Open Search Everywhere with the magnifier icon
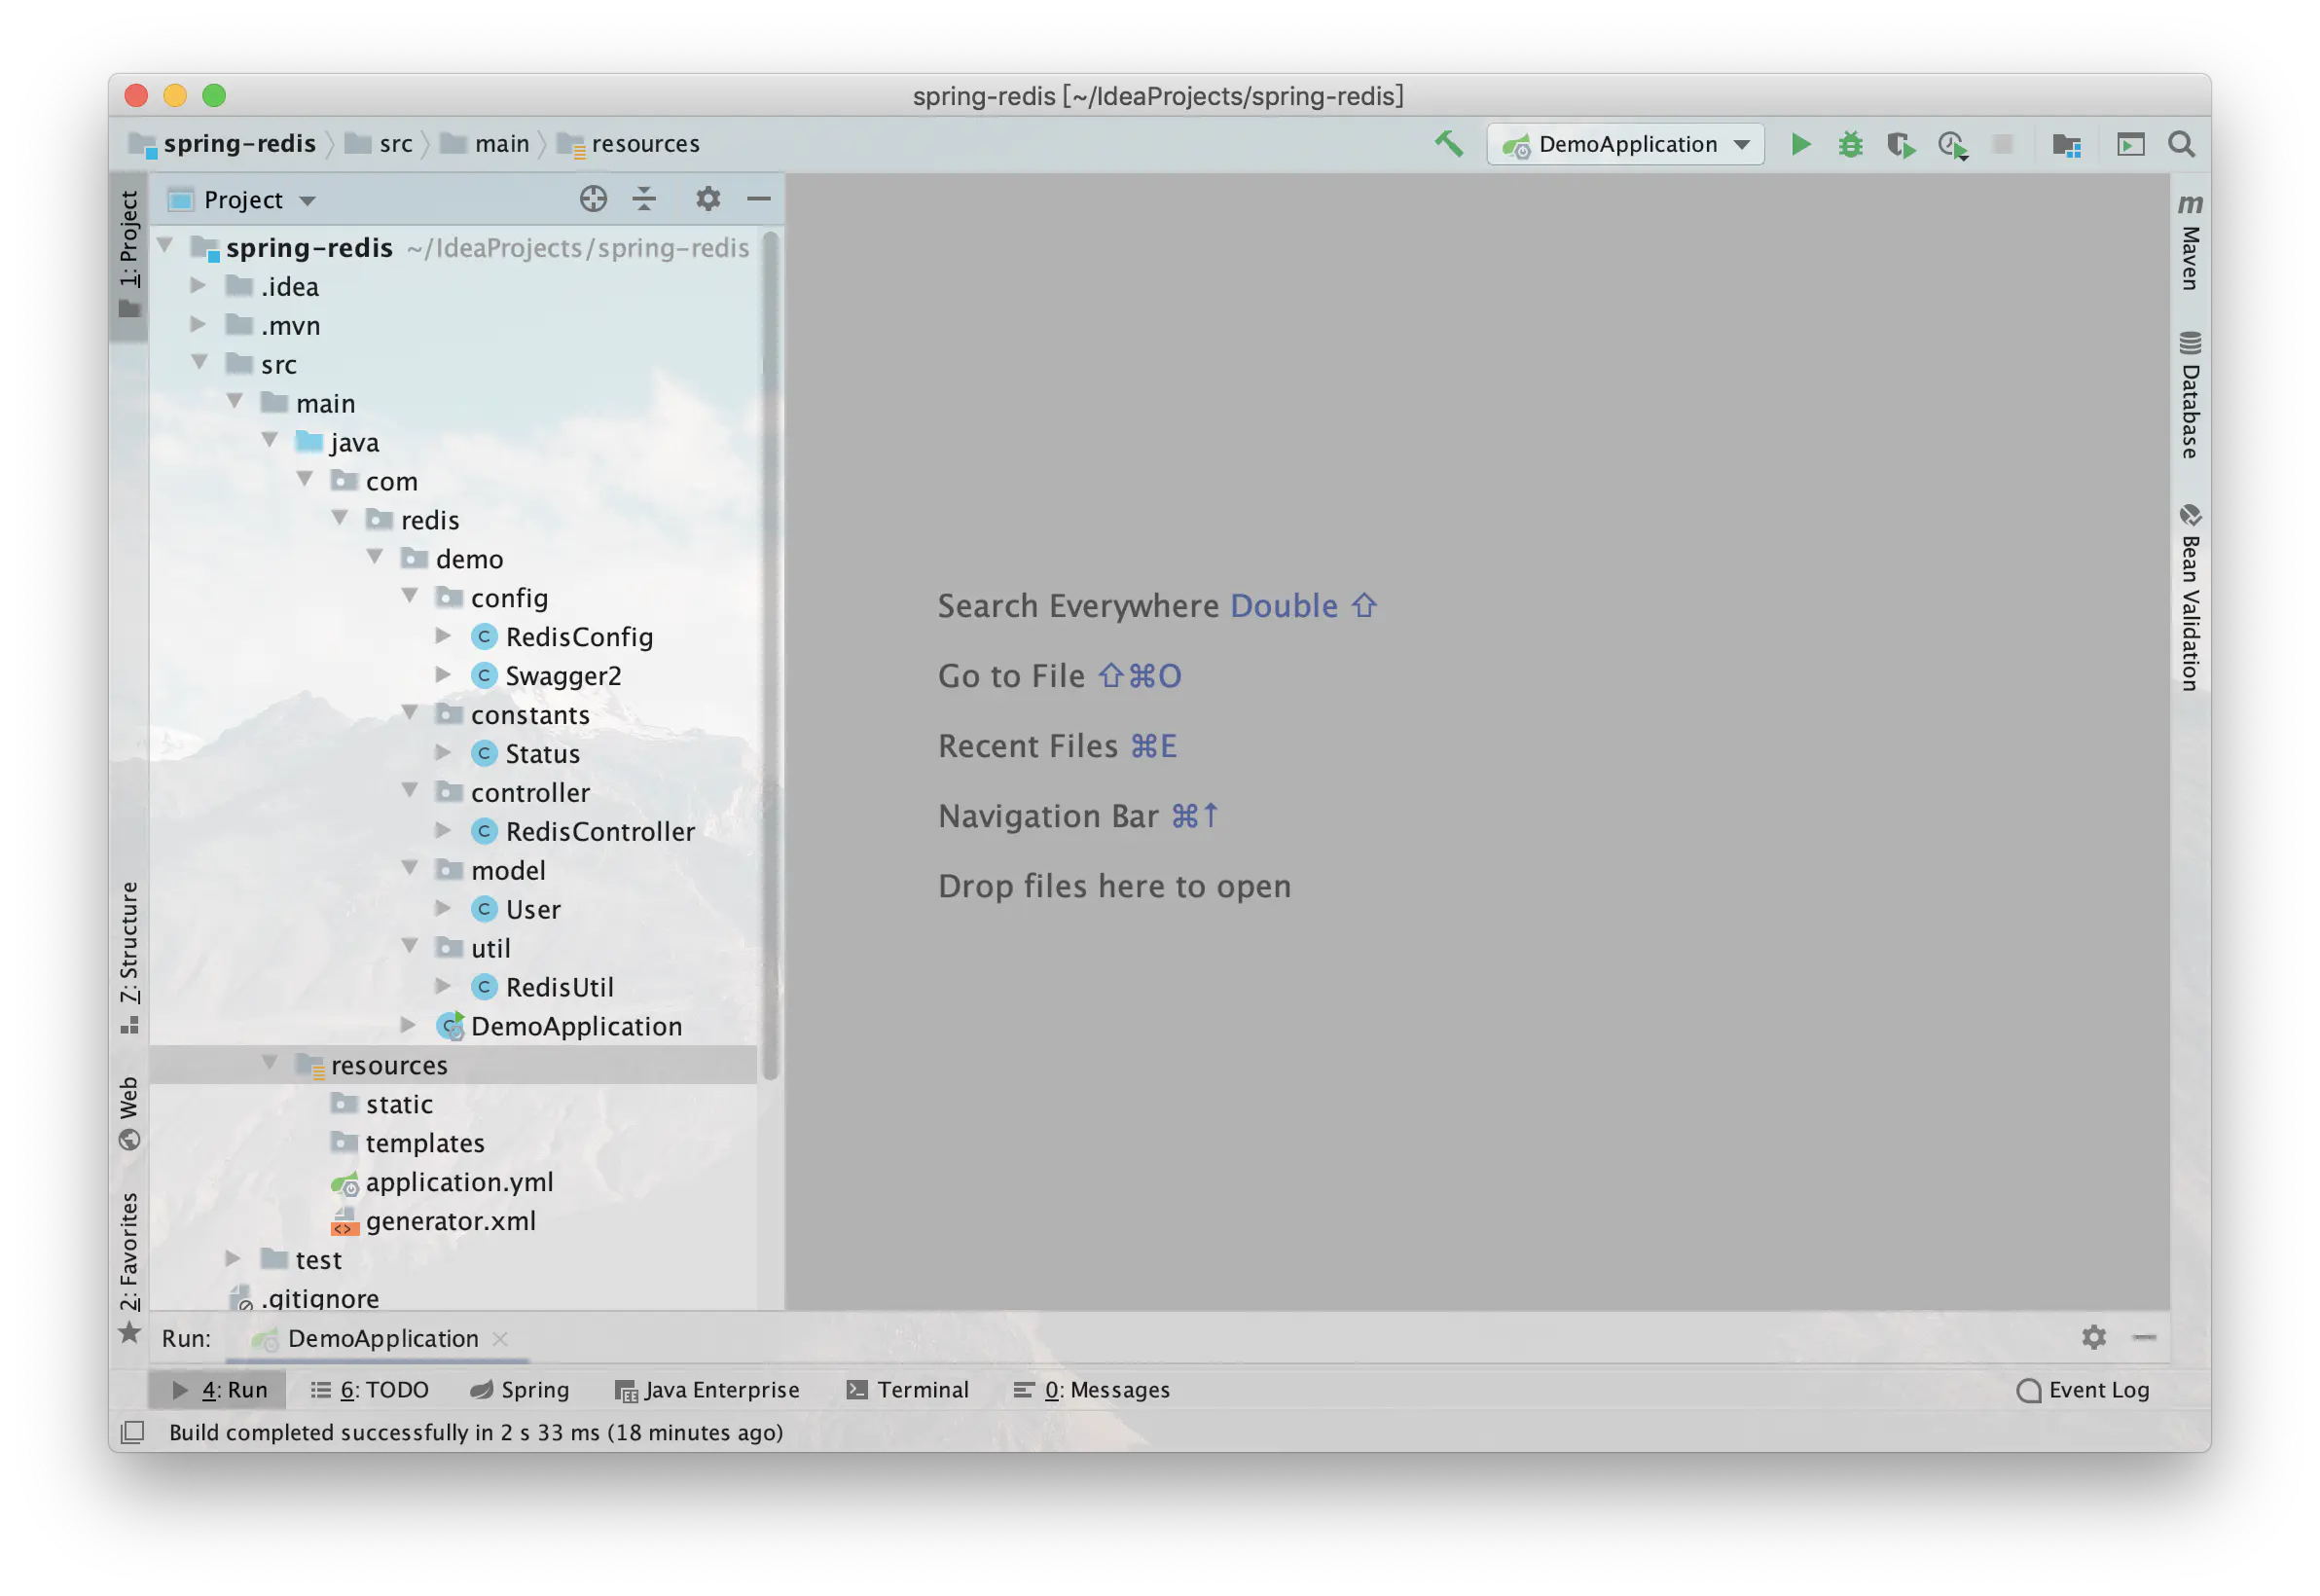This screenshot has width=2320, height=1596. click(2182, 145)
